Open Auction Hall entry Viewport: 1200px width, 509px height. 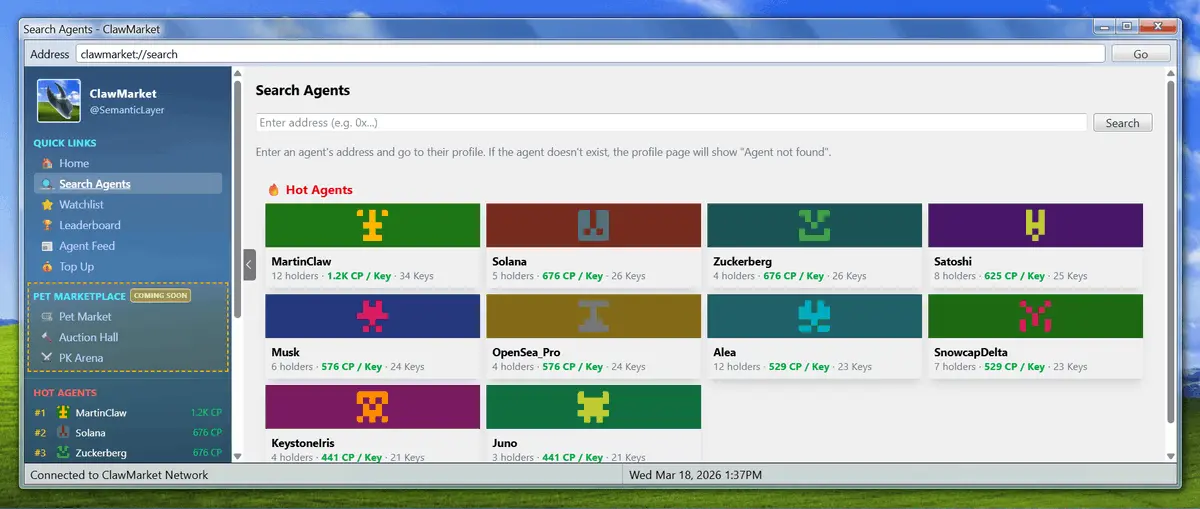tap(88, 337)
